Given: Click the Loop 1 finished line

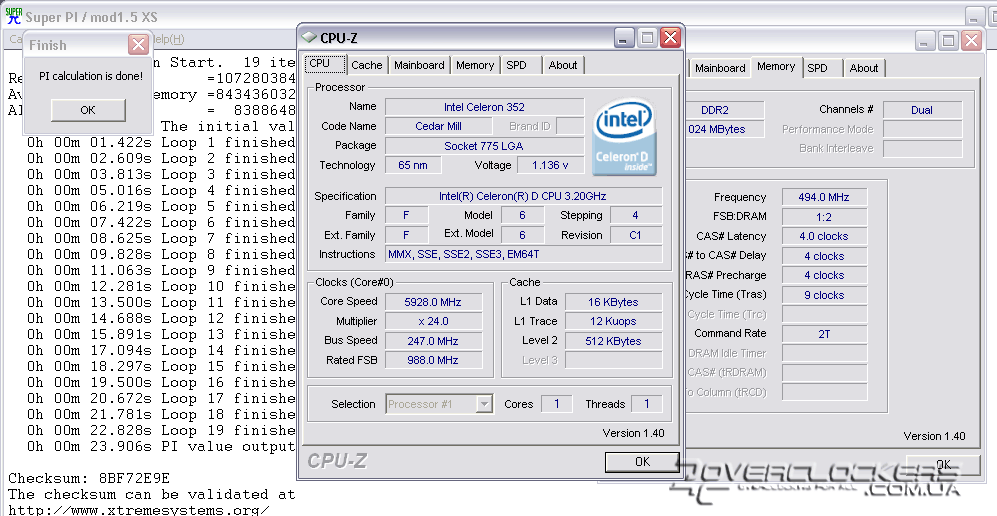Looking at the screenshot, I should [x=161, y=142].
